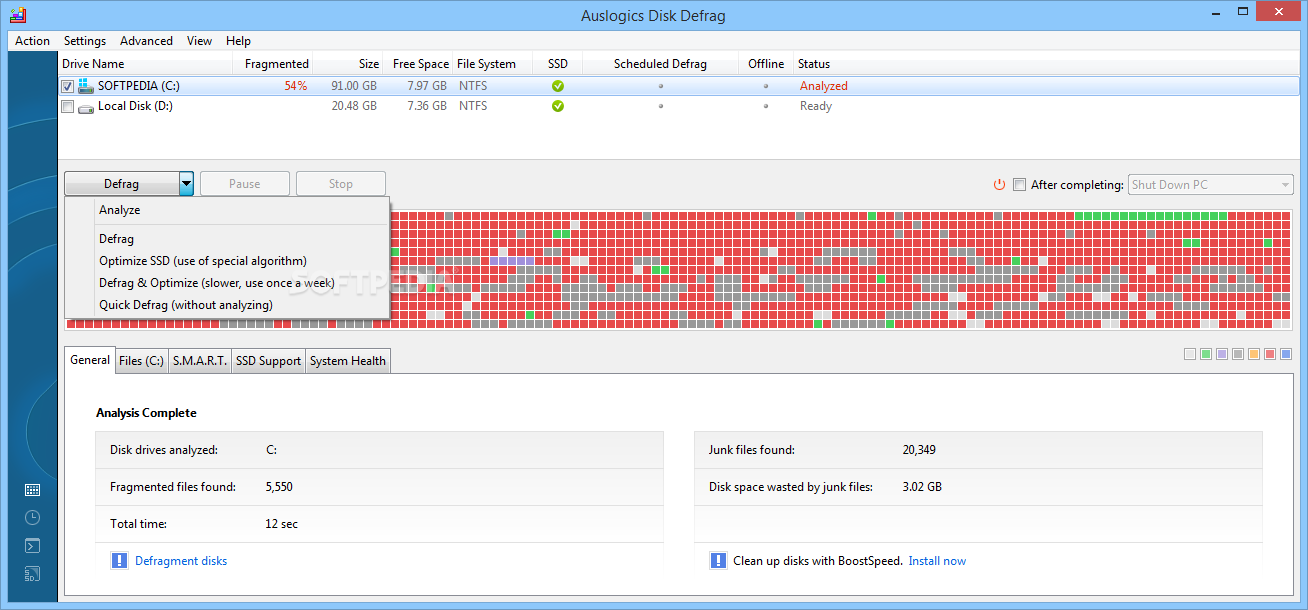The height and width of the screenshot is (610, 1308).
Task: Enable the After completing checkbox
Action: tap(1019, 185)
